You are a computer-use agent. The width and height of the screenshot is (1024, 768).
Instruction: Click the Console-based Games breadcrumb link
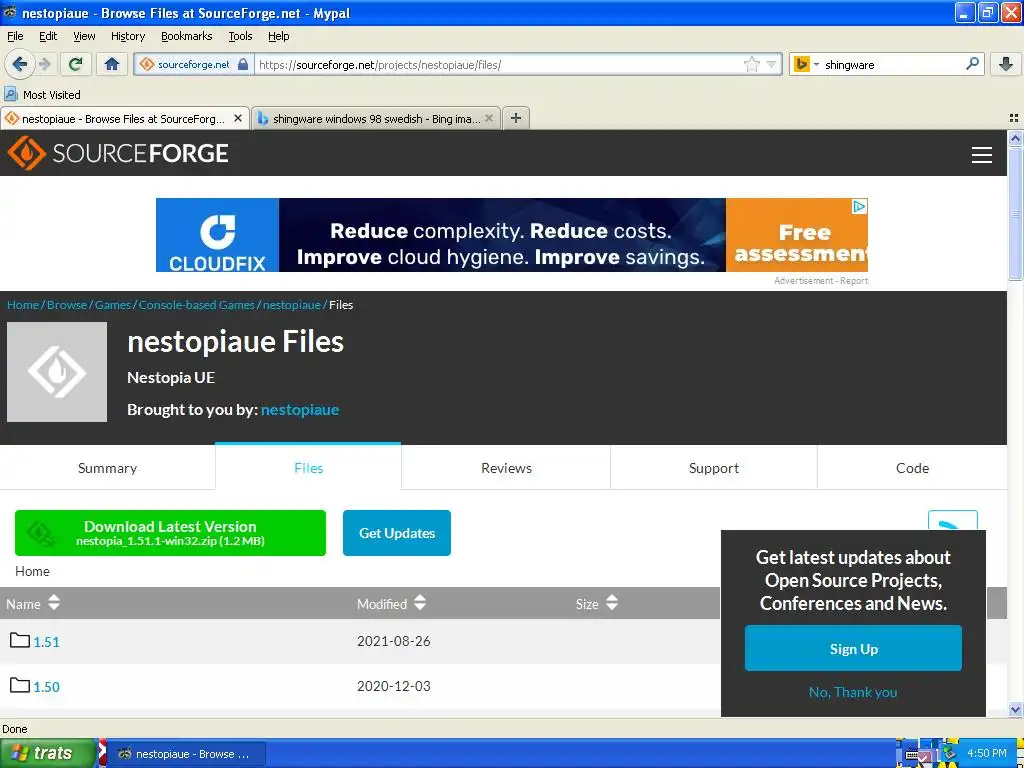point(197,305)
